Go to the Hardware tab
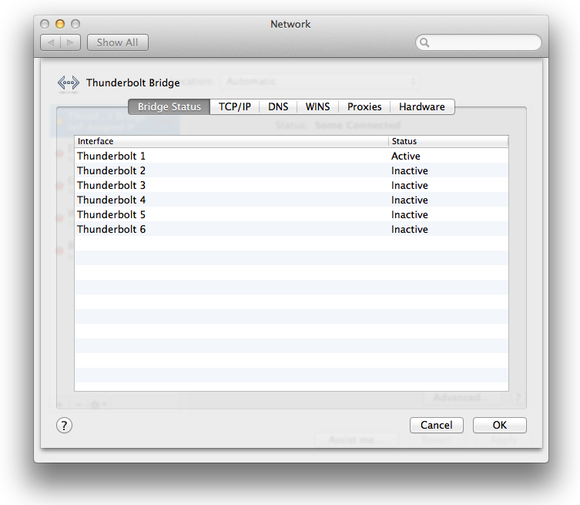580x505 pixels. (422, 107)
